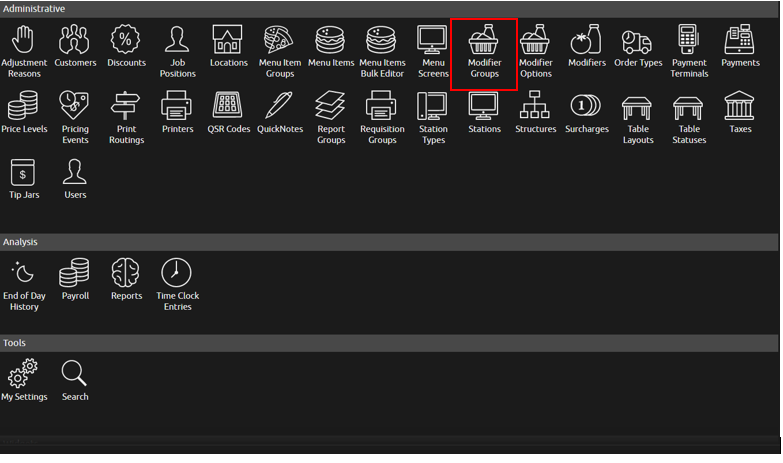Screen dimensions: 783x463
Task: Open Menu Items Bulk Editor
Action: coord(382,51)
